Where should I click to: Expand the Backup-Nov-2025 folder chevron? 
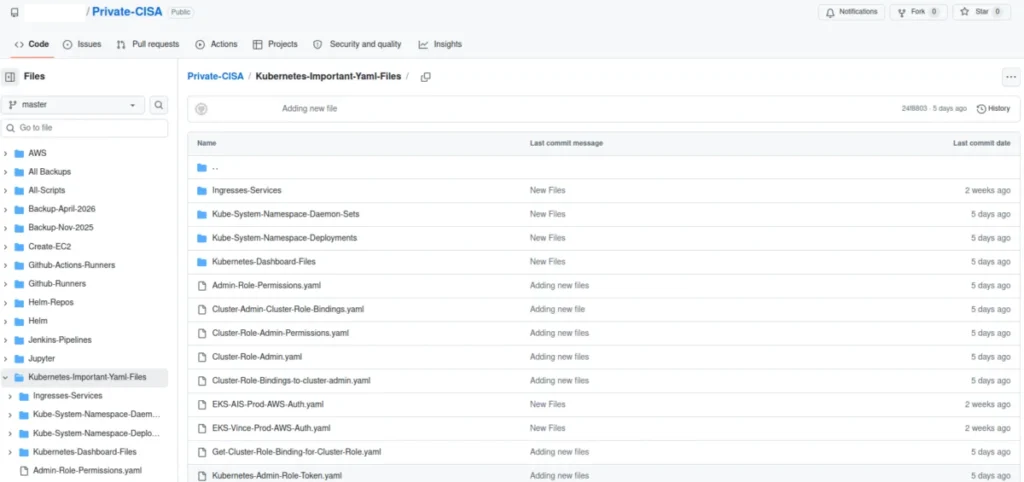tap(6, 228)
